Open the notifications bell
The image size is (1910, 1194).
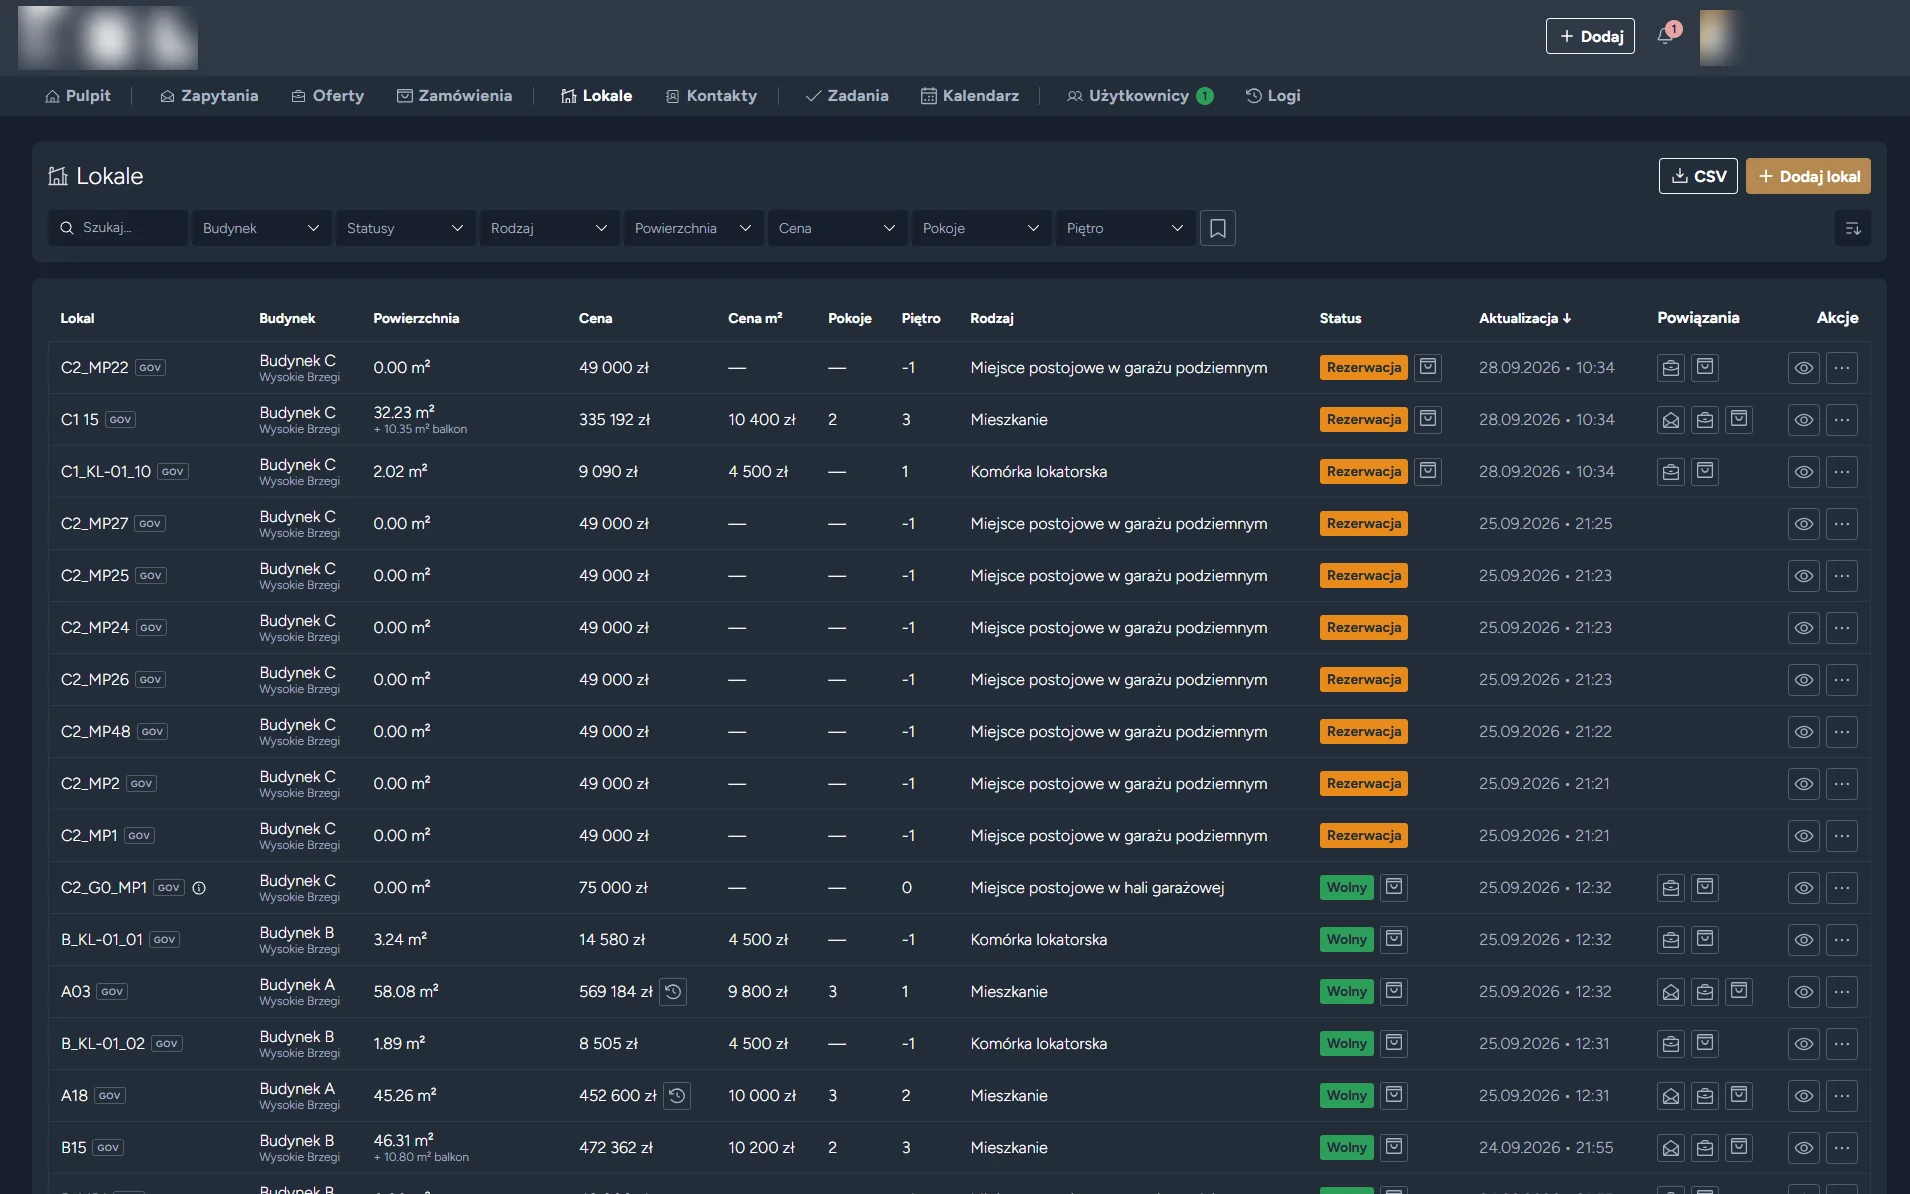click(1665, 36)
